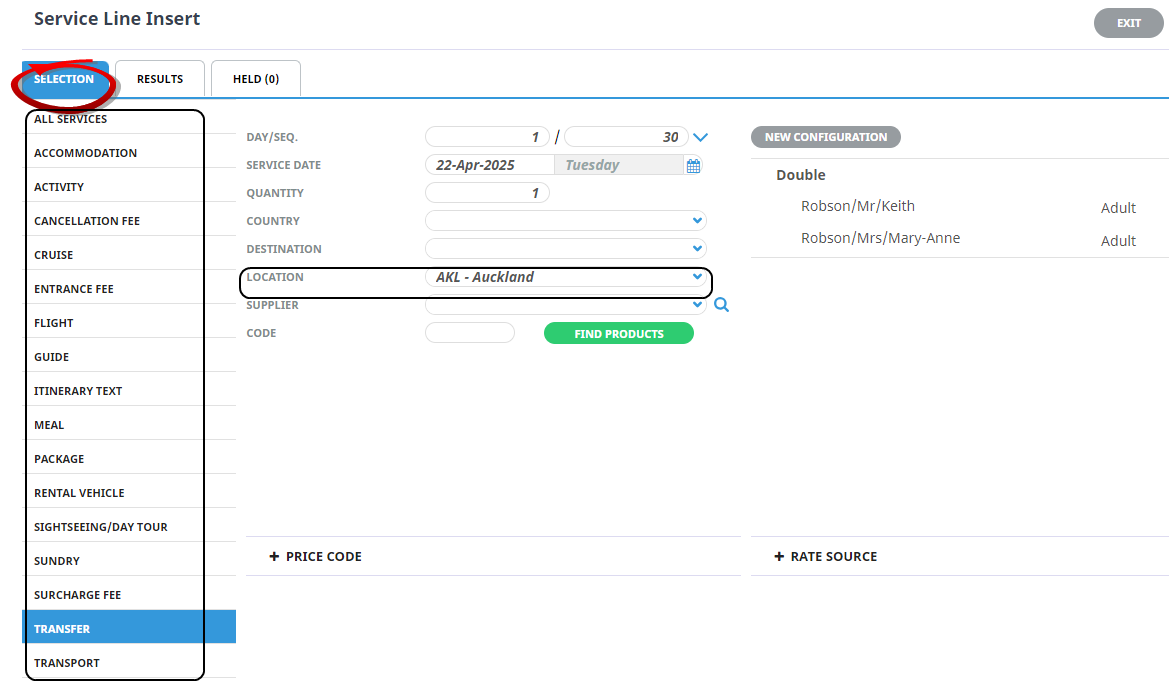
Task: Open the Destination dropdown
Action: [566, 249]
